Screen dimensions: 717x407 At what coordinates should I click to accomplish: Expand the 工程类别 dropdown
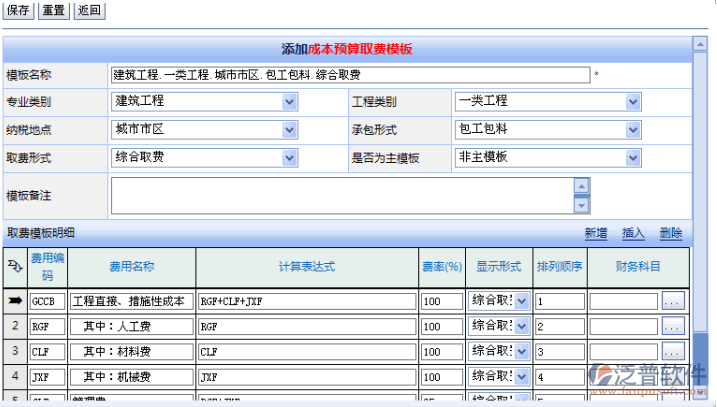[x=633, y=102]
